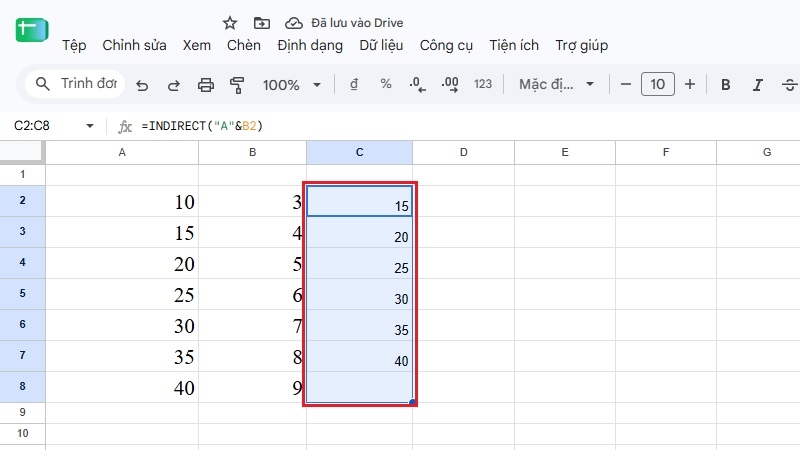Click cell C4 showing 25
The width and height of the screenshot is (800, 450).
[360, 263]
